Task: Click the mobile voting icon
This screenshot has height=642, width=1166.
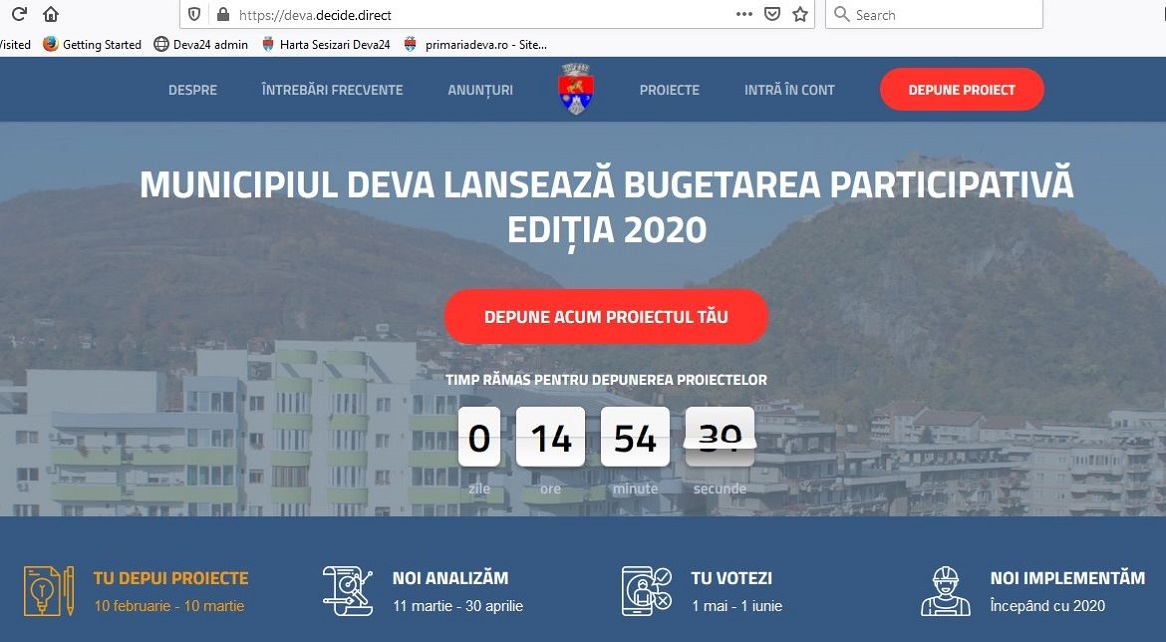Action: [646, 591]
